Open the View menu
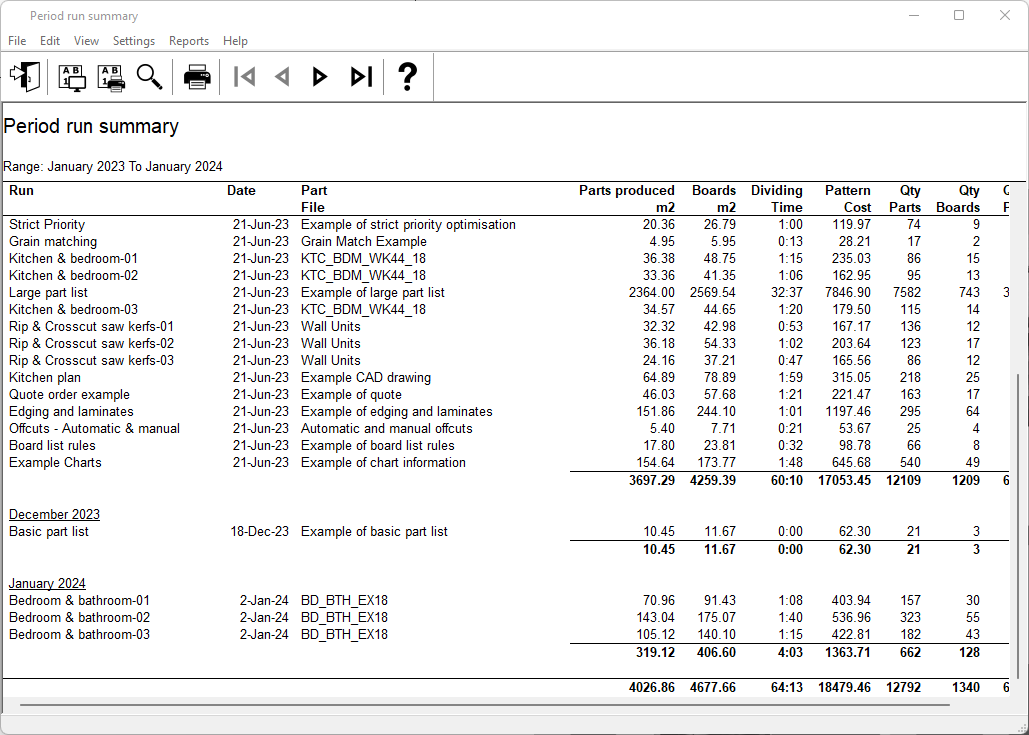Viewport: 1029px width, 735px height. pyautogui.click(x=86, y=41)
